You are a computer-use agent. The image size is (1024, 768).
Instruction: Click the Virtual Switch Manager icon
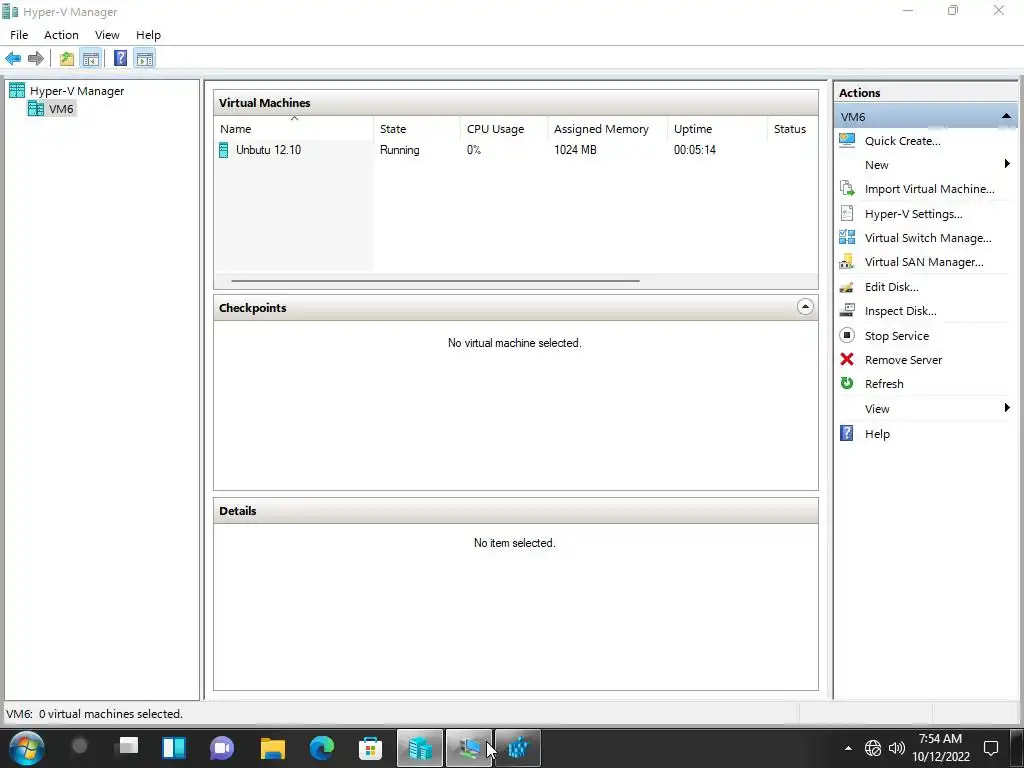[x=847, y=238]
